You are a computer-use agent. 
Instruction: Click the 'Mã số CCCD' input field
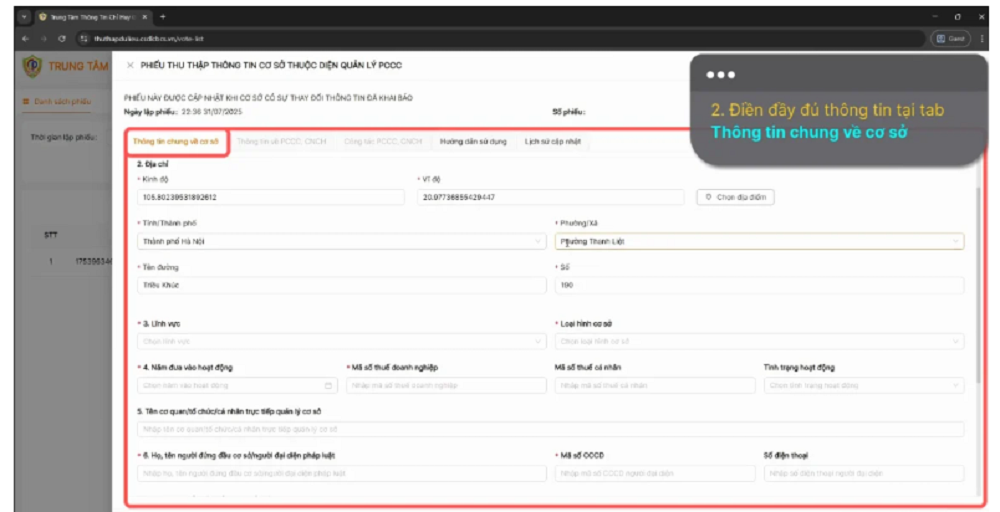(x=655, y=473)
